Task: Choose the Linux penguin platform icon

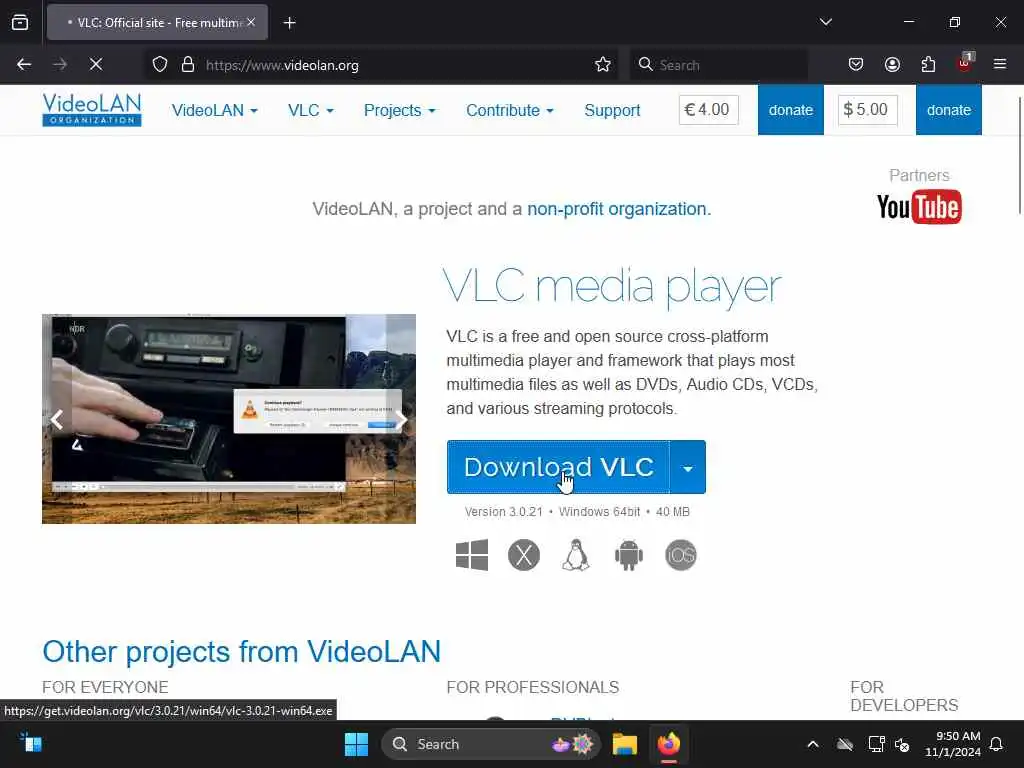Action: coord(576,555)
